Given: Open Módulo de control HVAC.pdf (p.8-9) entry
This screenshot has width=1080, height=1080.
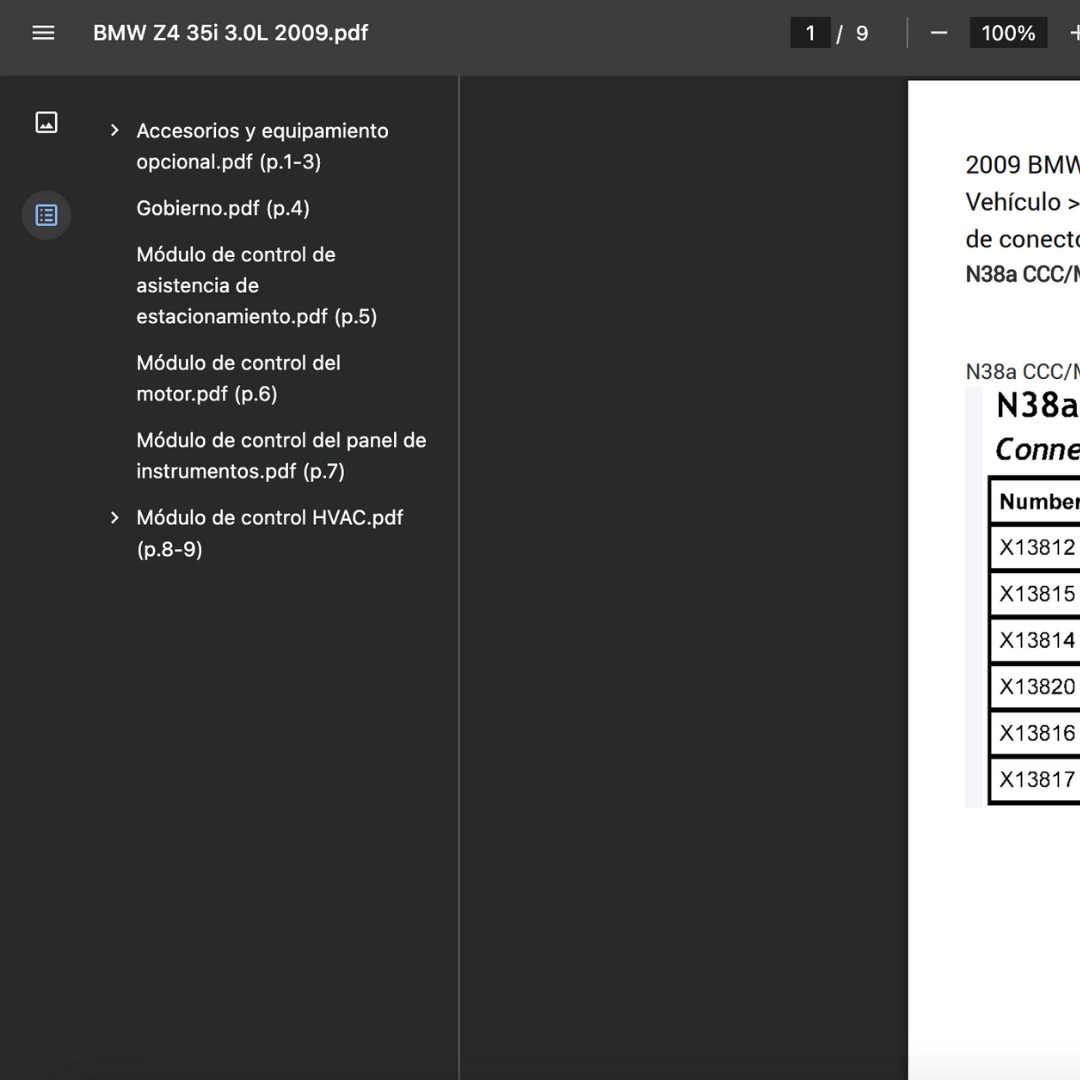Looking at the screenshot, I should [x=269, y=533].
